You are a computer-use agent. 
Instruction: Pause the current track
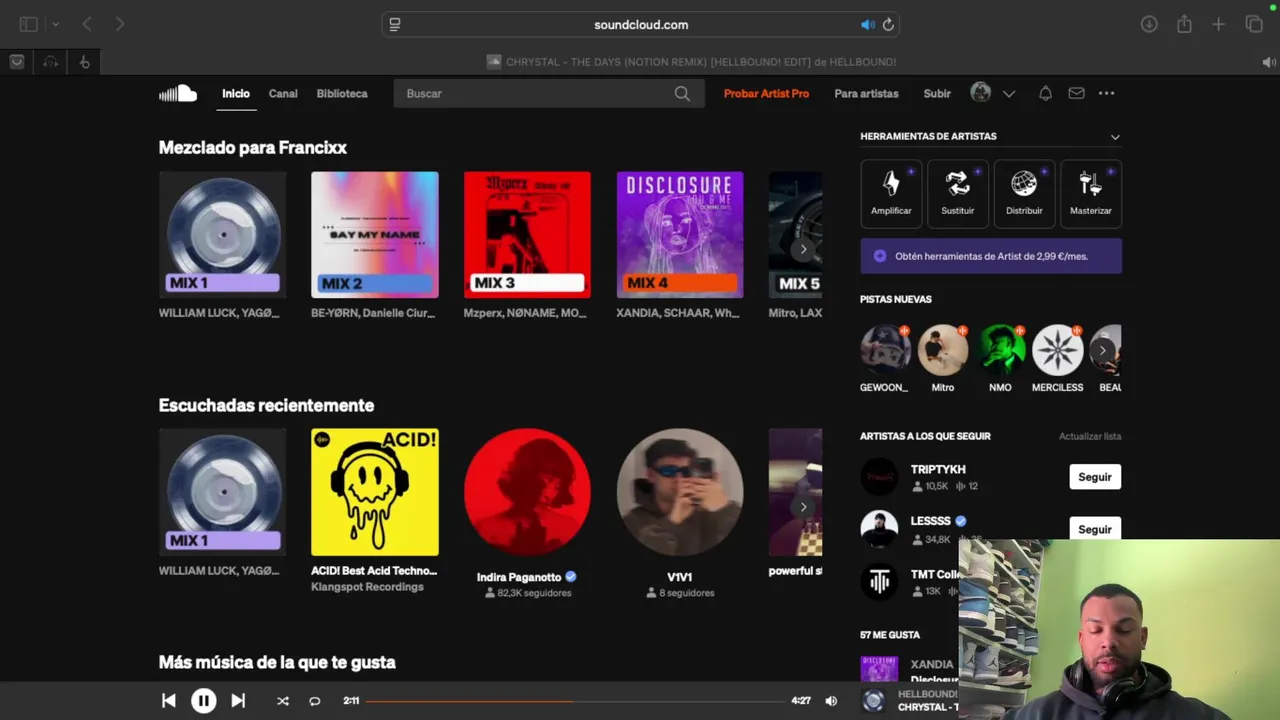click(203, 701)
